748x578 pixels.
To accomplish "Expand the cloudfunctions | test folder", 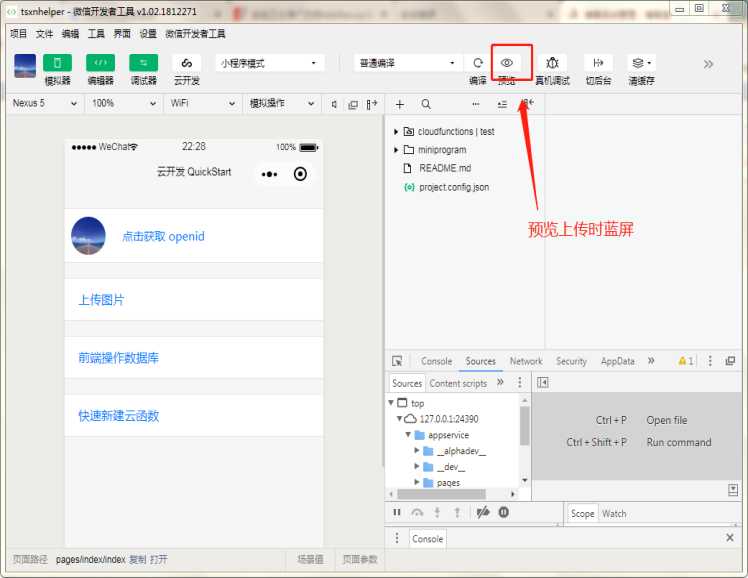I will click(x=396, y=132).
